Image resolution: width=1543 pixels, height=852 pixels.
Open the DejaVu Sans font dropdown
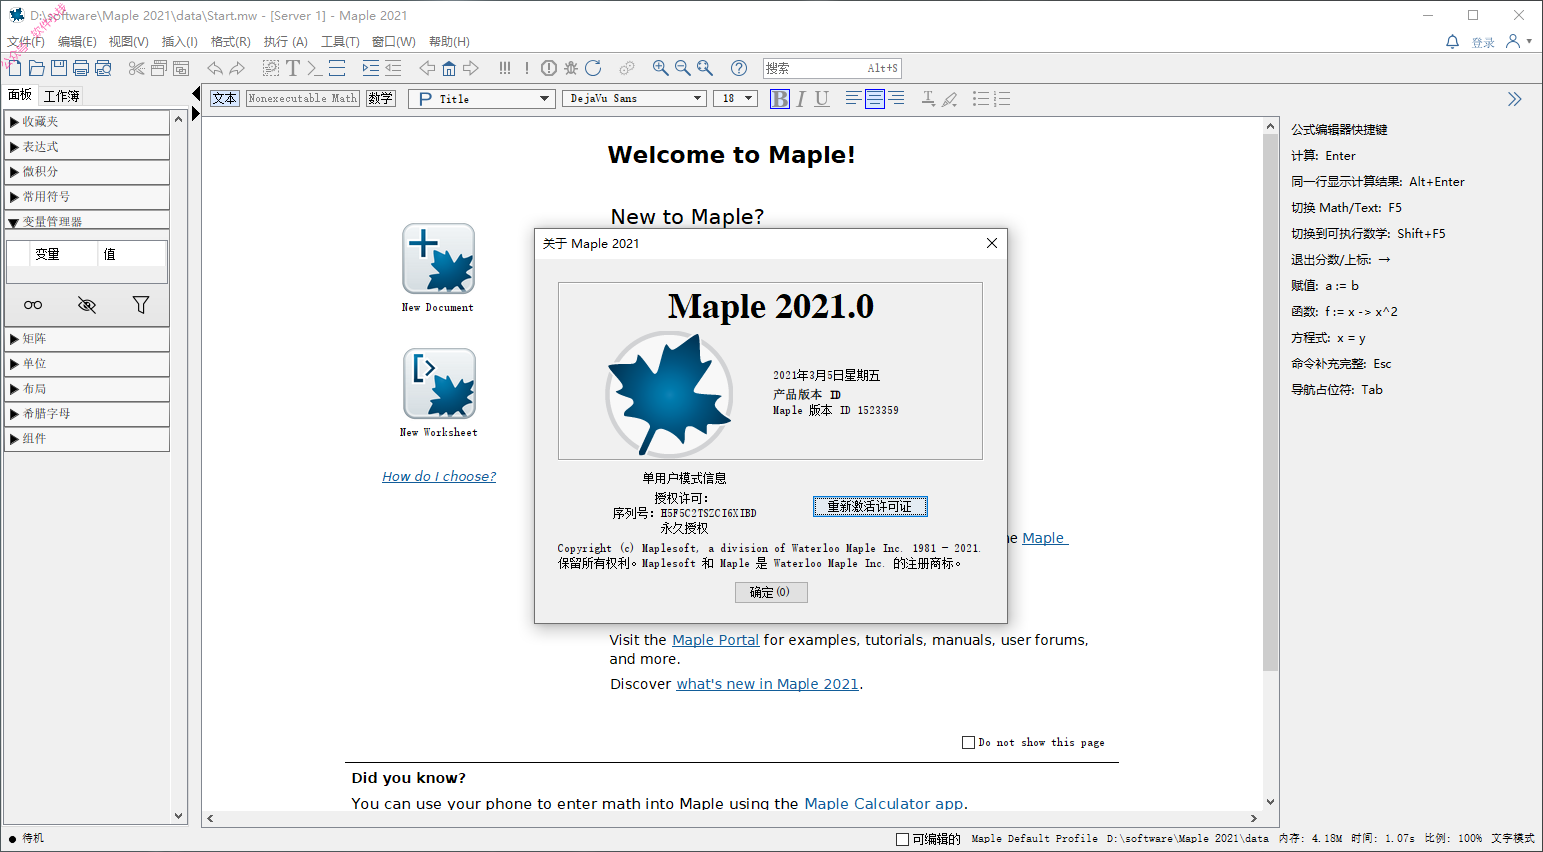[x=635, y=98]
